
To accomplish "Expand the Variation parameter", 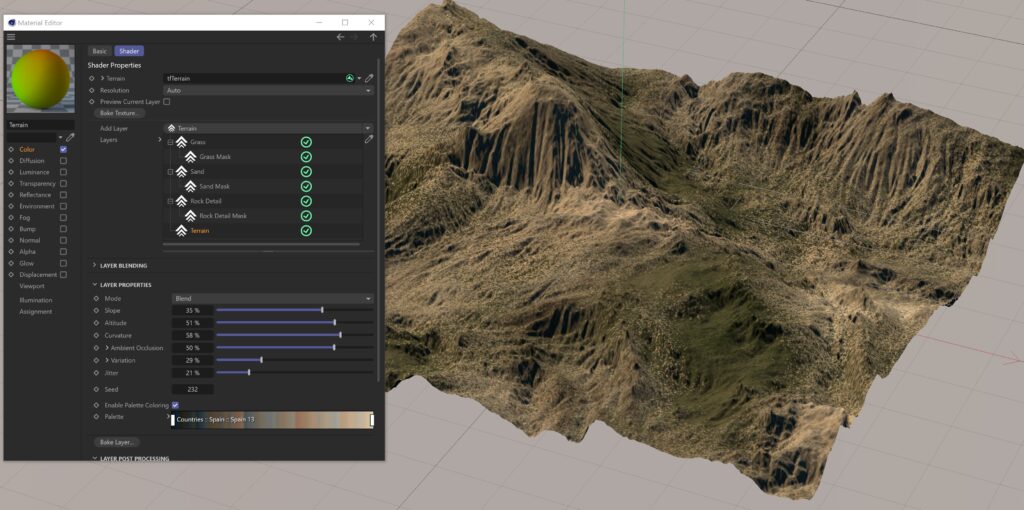I will (x=107, y=360).
